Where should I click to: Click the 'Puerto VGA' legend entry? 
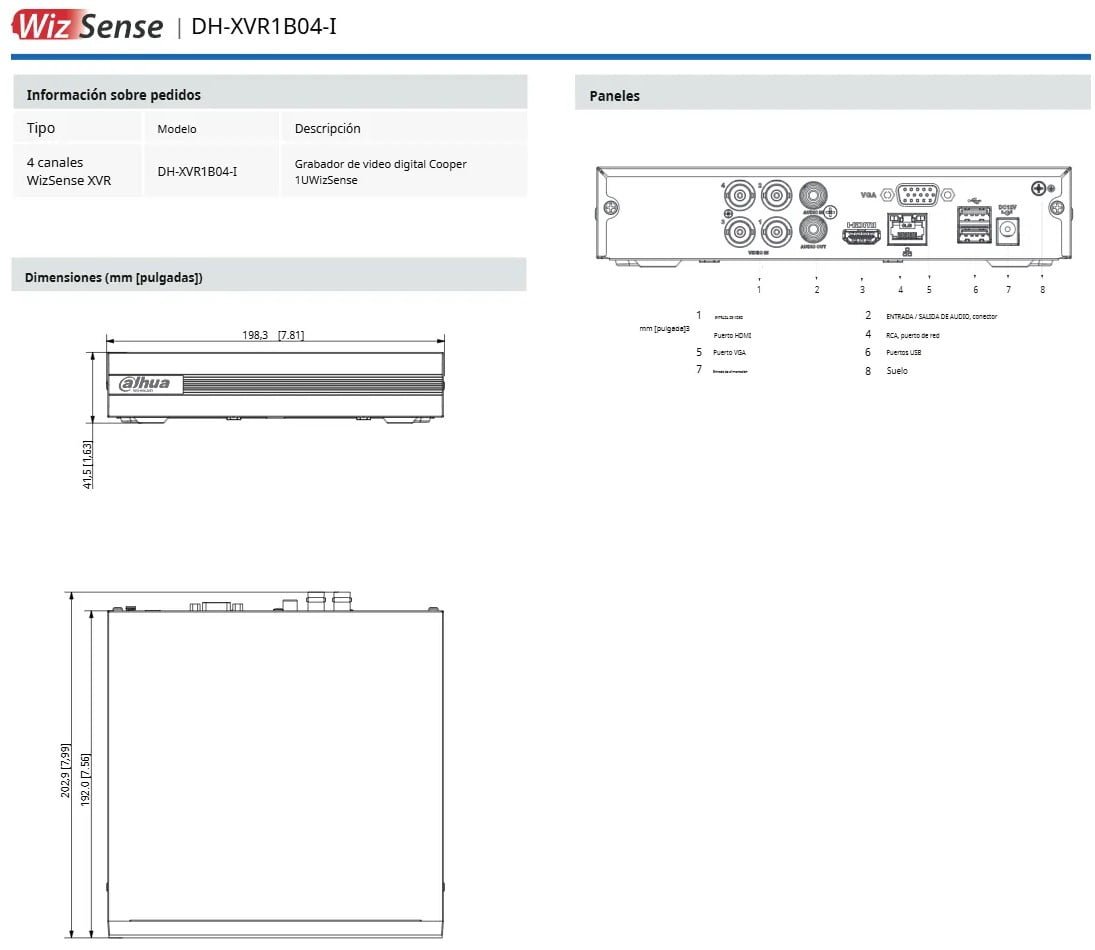pyautogui.click(x=729, y=353)
